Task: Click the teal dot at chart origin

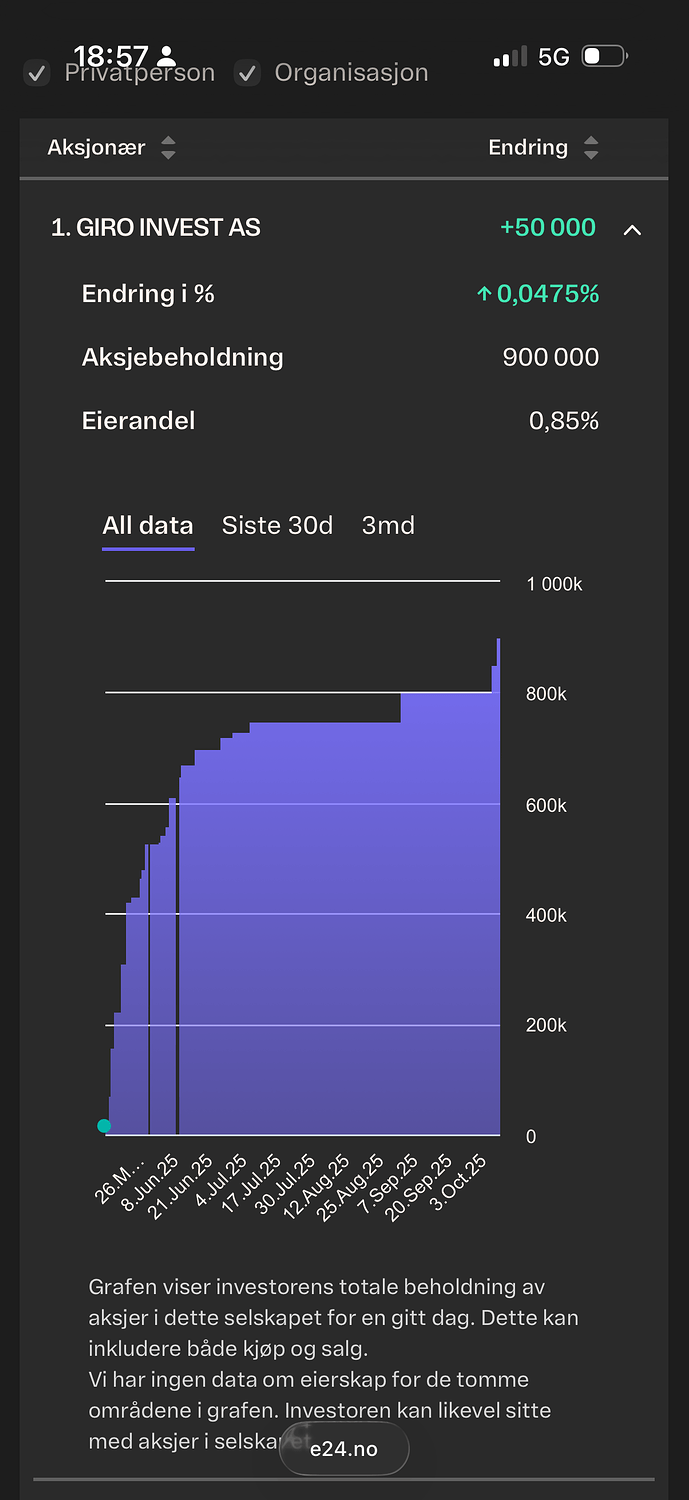Action: pyautogui.click(x=104, y=1126)
